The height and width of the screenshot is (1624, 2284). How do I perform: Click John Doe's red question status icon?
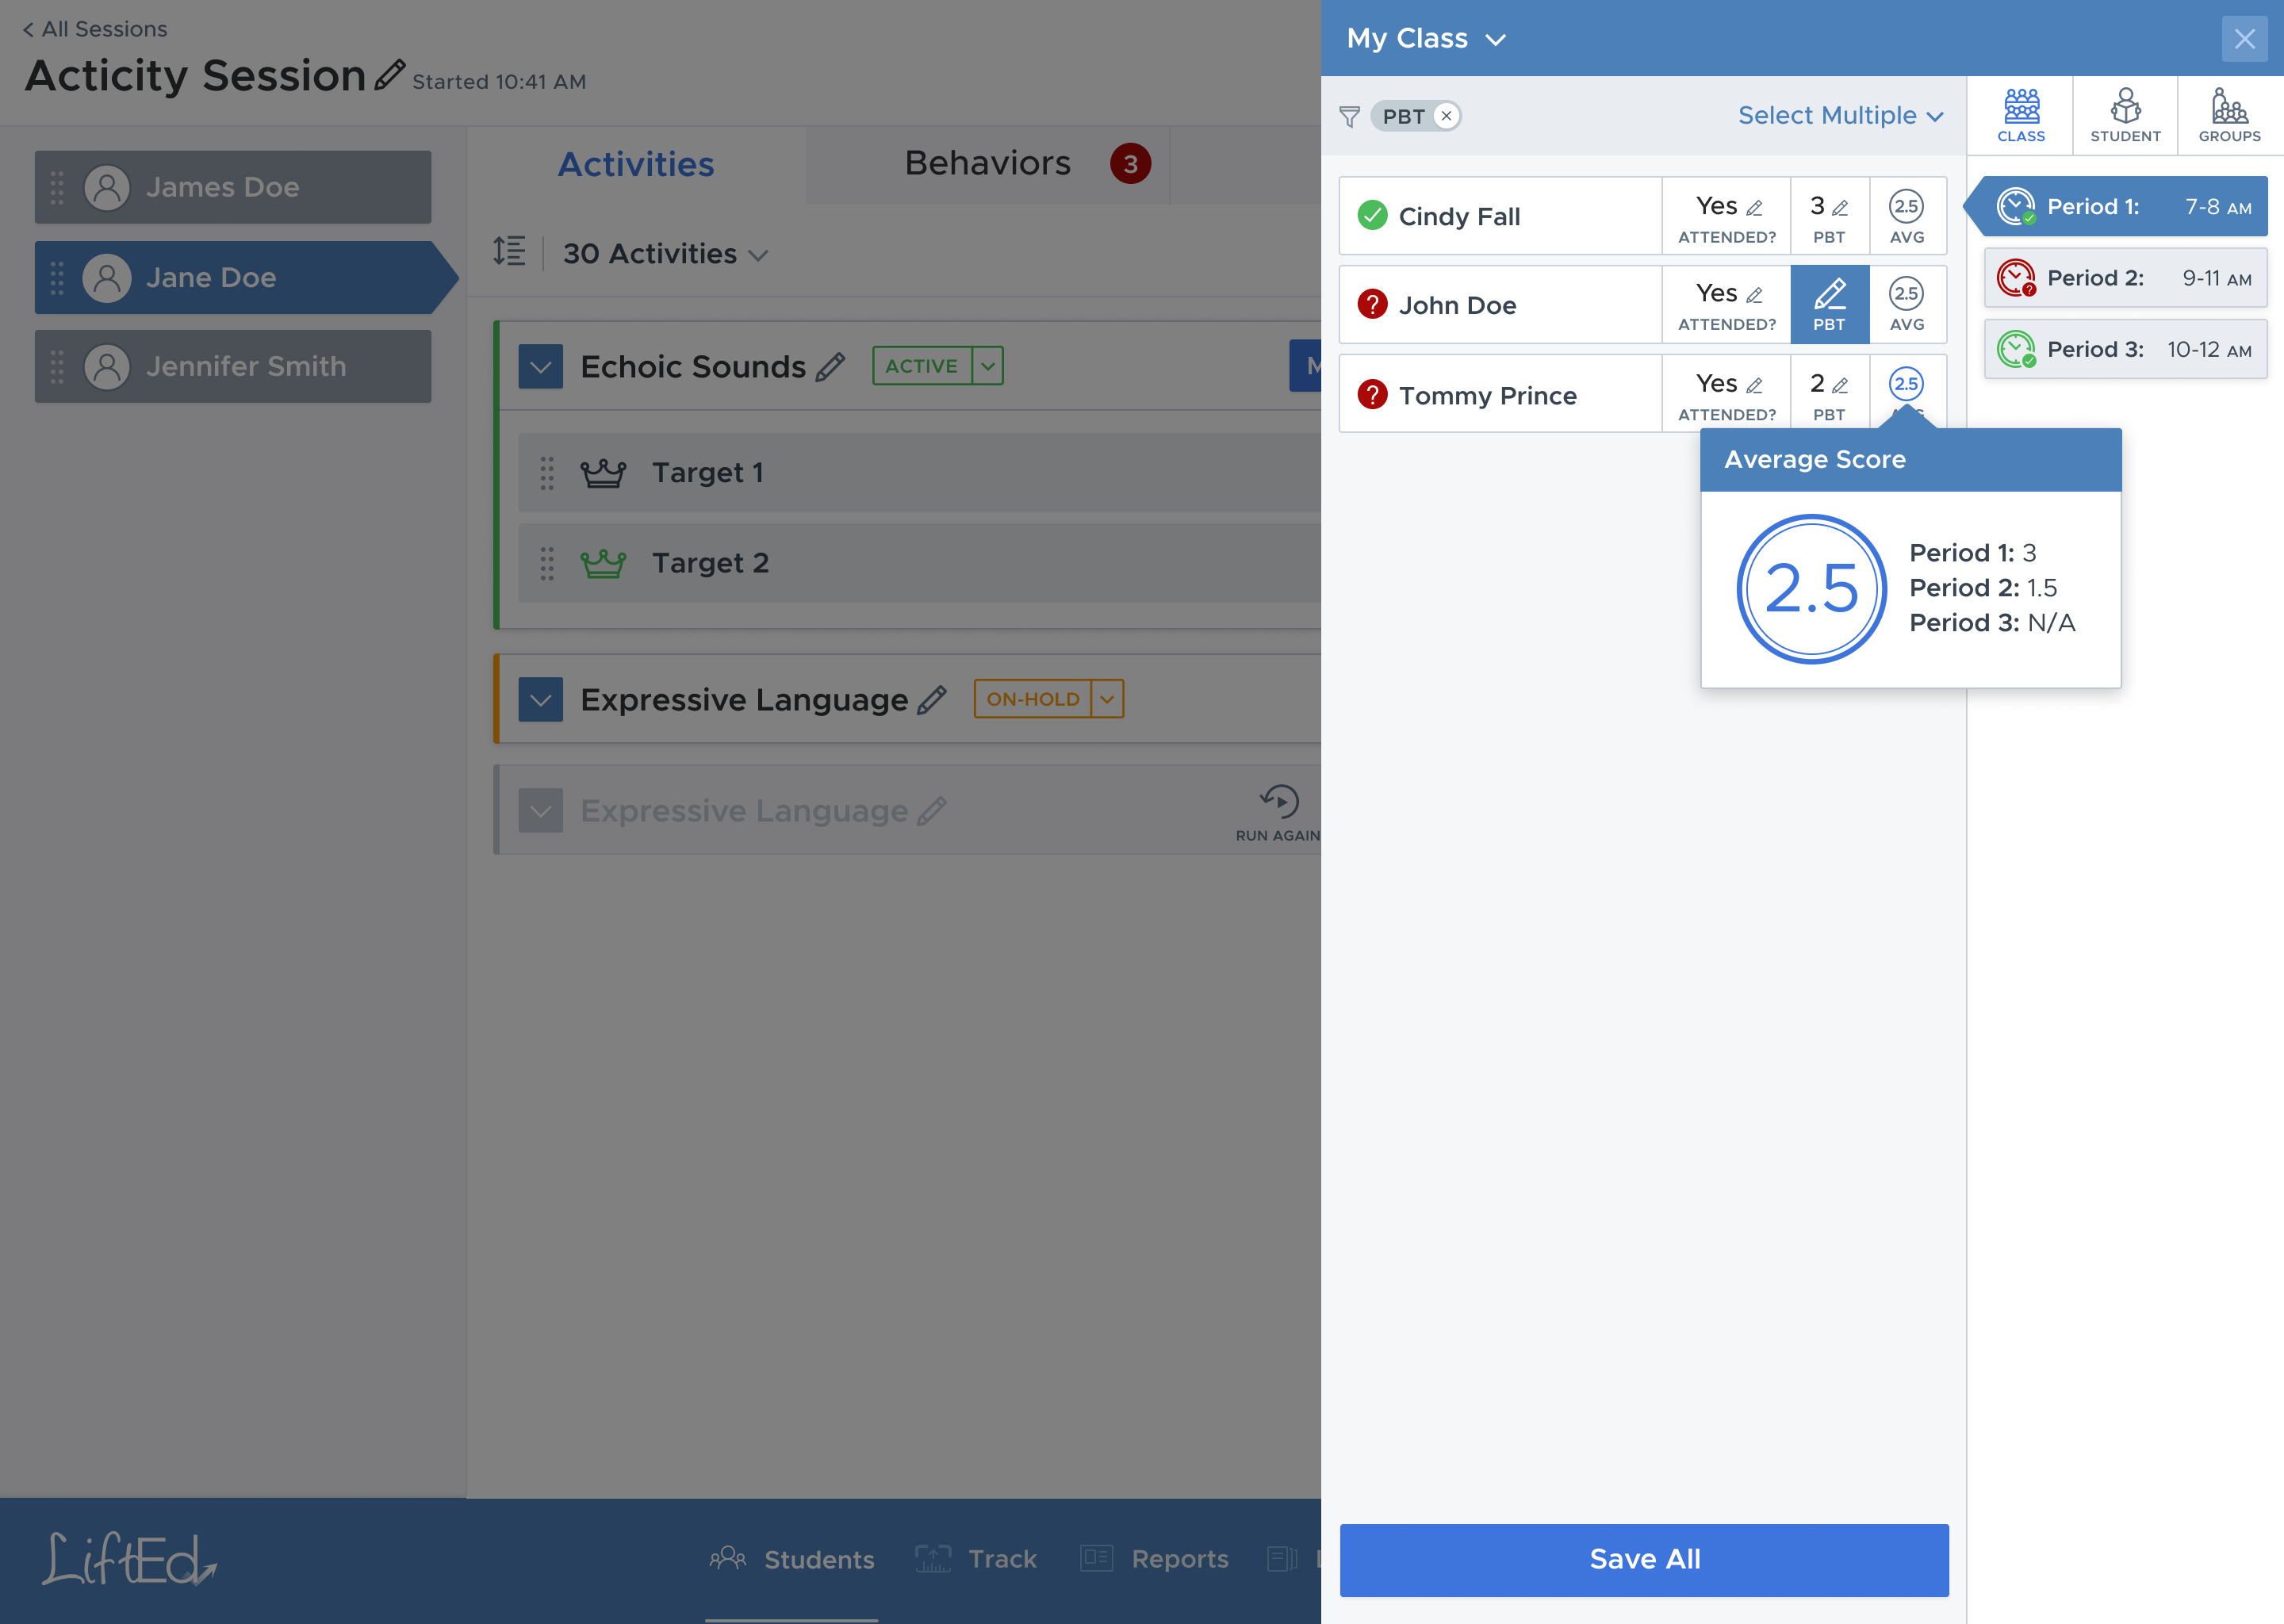[x=1371, y=305]
